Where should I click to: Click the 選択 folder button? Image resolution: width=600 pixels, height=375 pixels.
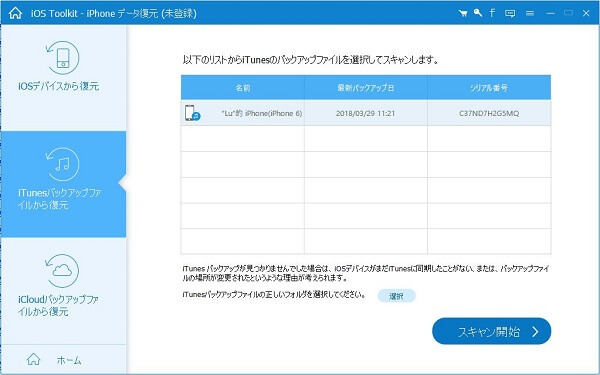[396, 296]
